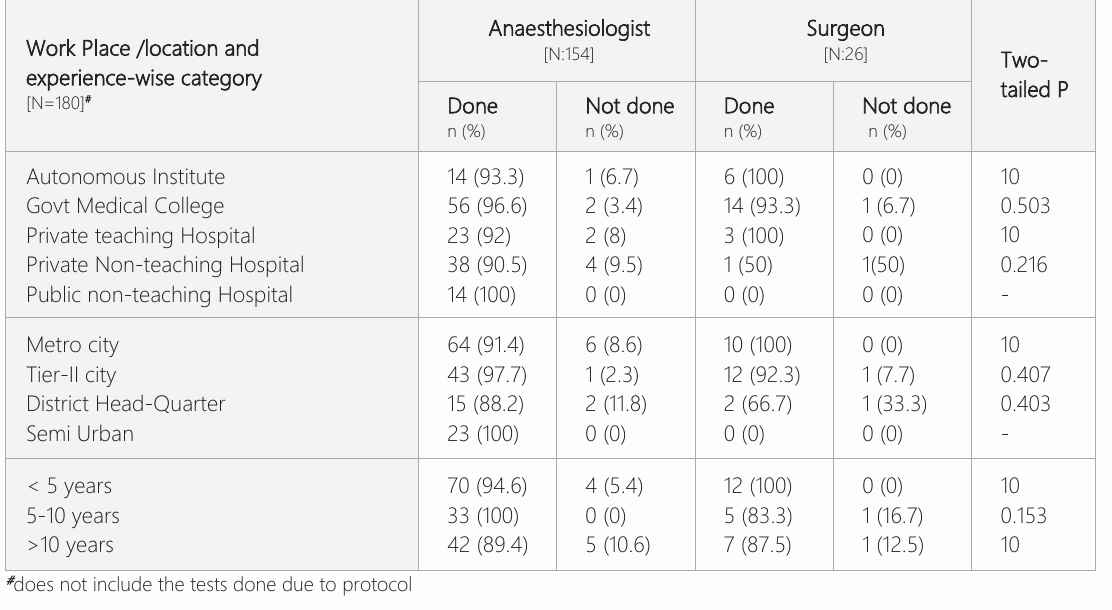Click the Surgeon column header
This screenshot has width=1112, height=610.
(x=845, y=29)
